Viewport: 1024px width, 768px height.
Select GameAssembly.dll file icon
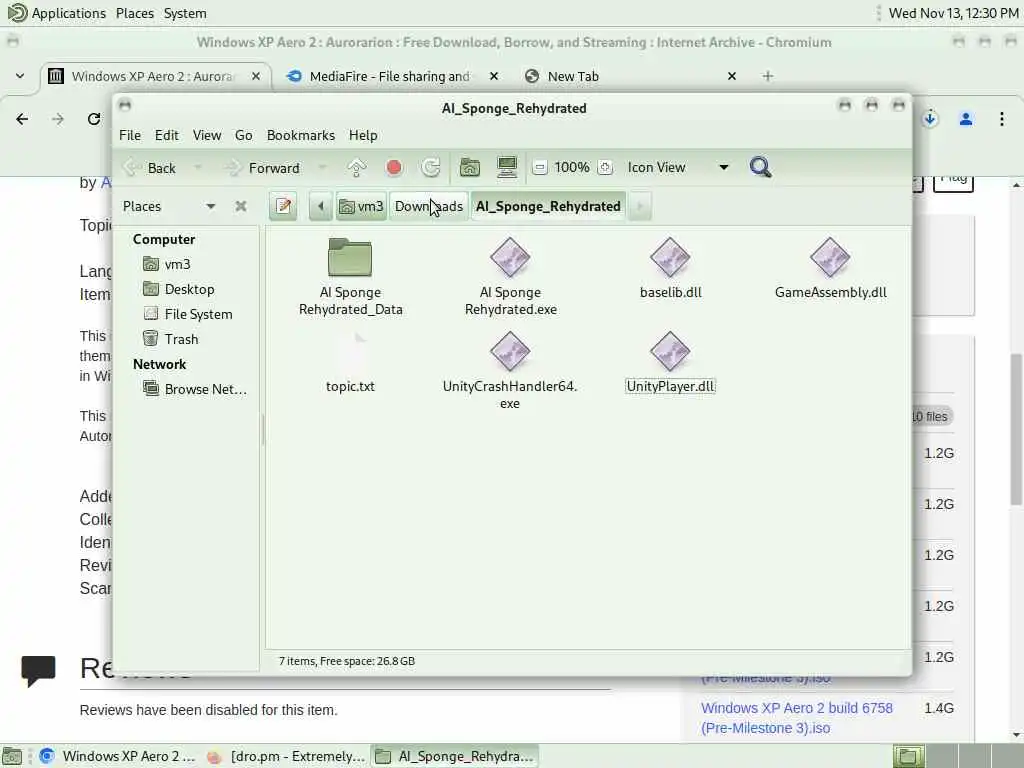coord(830,257)
